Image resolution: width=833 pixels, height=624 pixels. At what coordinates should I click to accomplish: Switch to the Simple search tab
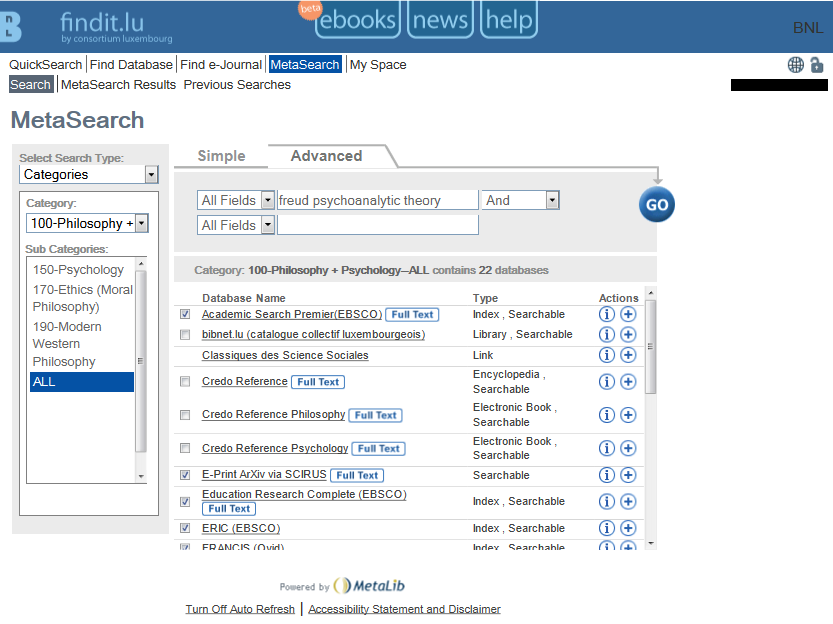(222, 156)
